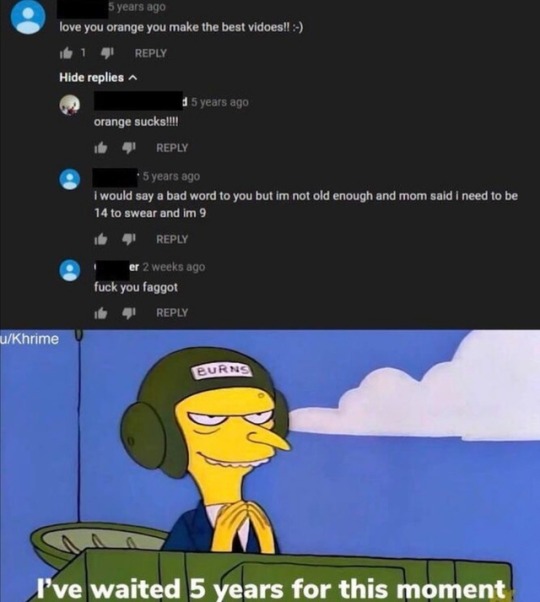Dislike the 'orange sucks!!!!' reply
Image resolution: width=540 pixels, height=602 pixels.
[129, 148]
